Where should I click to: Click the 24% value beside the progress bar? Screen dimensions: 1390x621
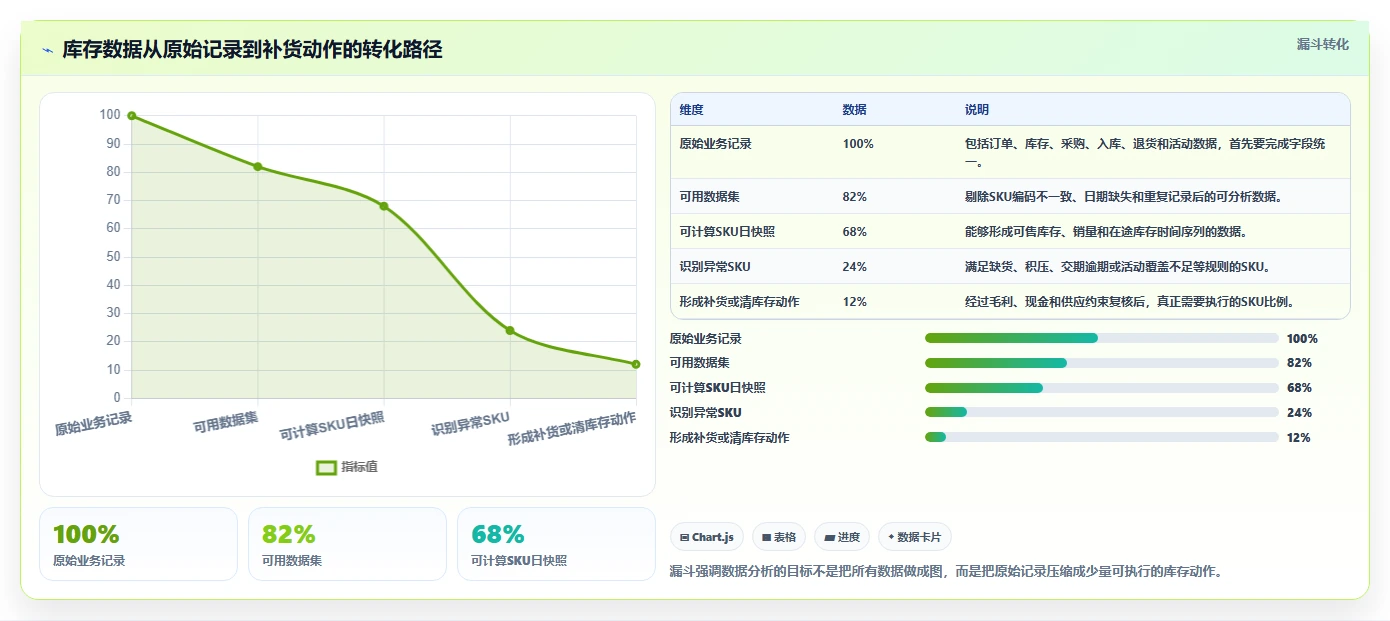1299,413
